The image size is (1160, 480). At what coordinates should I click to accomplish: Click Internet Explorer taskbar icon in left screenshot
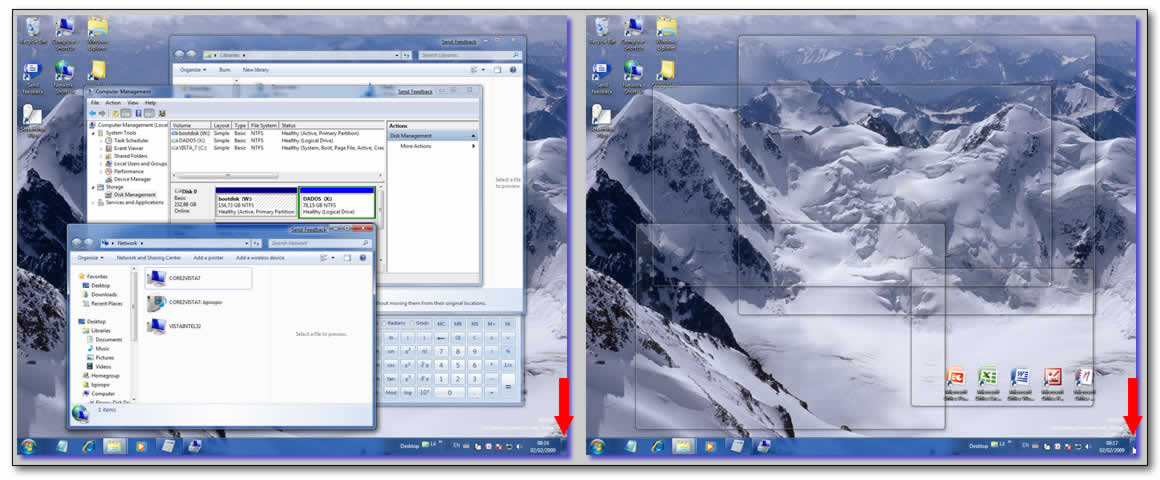point(88,445)
